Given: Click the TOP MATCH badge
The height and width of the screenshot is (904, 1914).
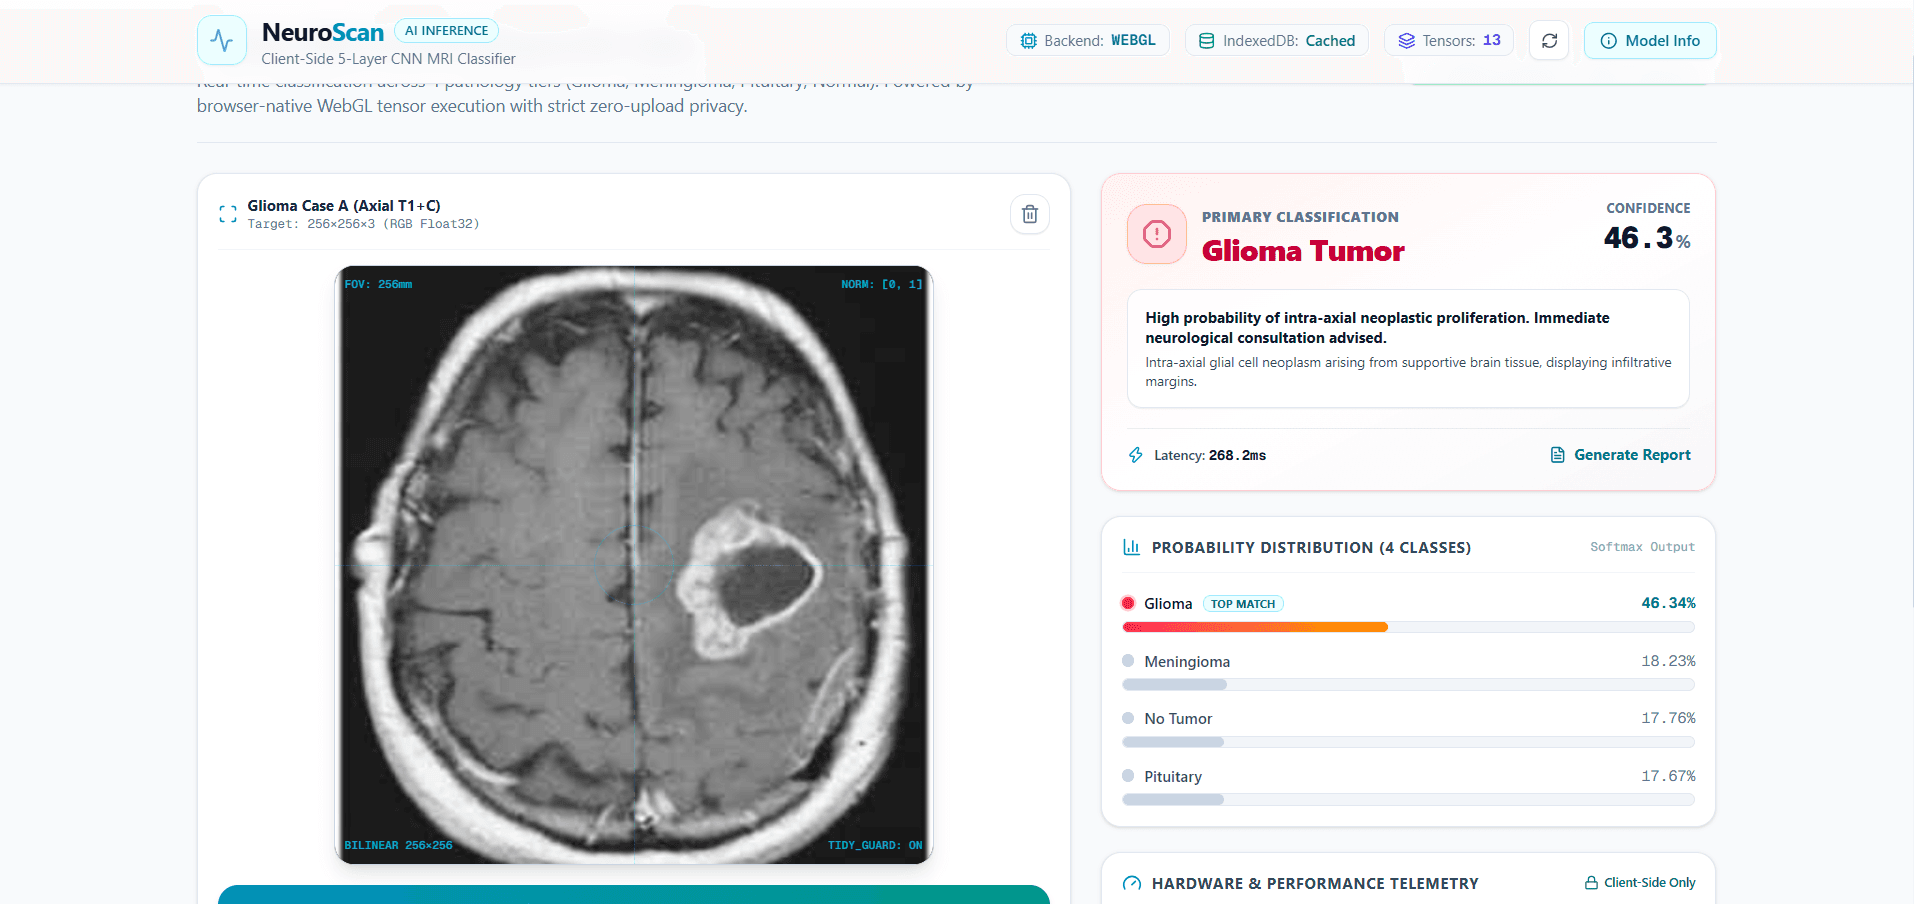Looking at the screenshot, I should 1243,604.
